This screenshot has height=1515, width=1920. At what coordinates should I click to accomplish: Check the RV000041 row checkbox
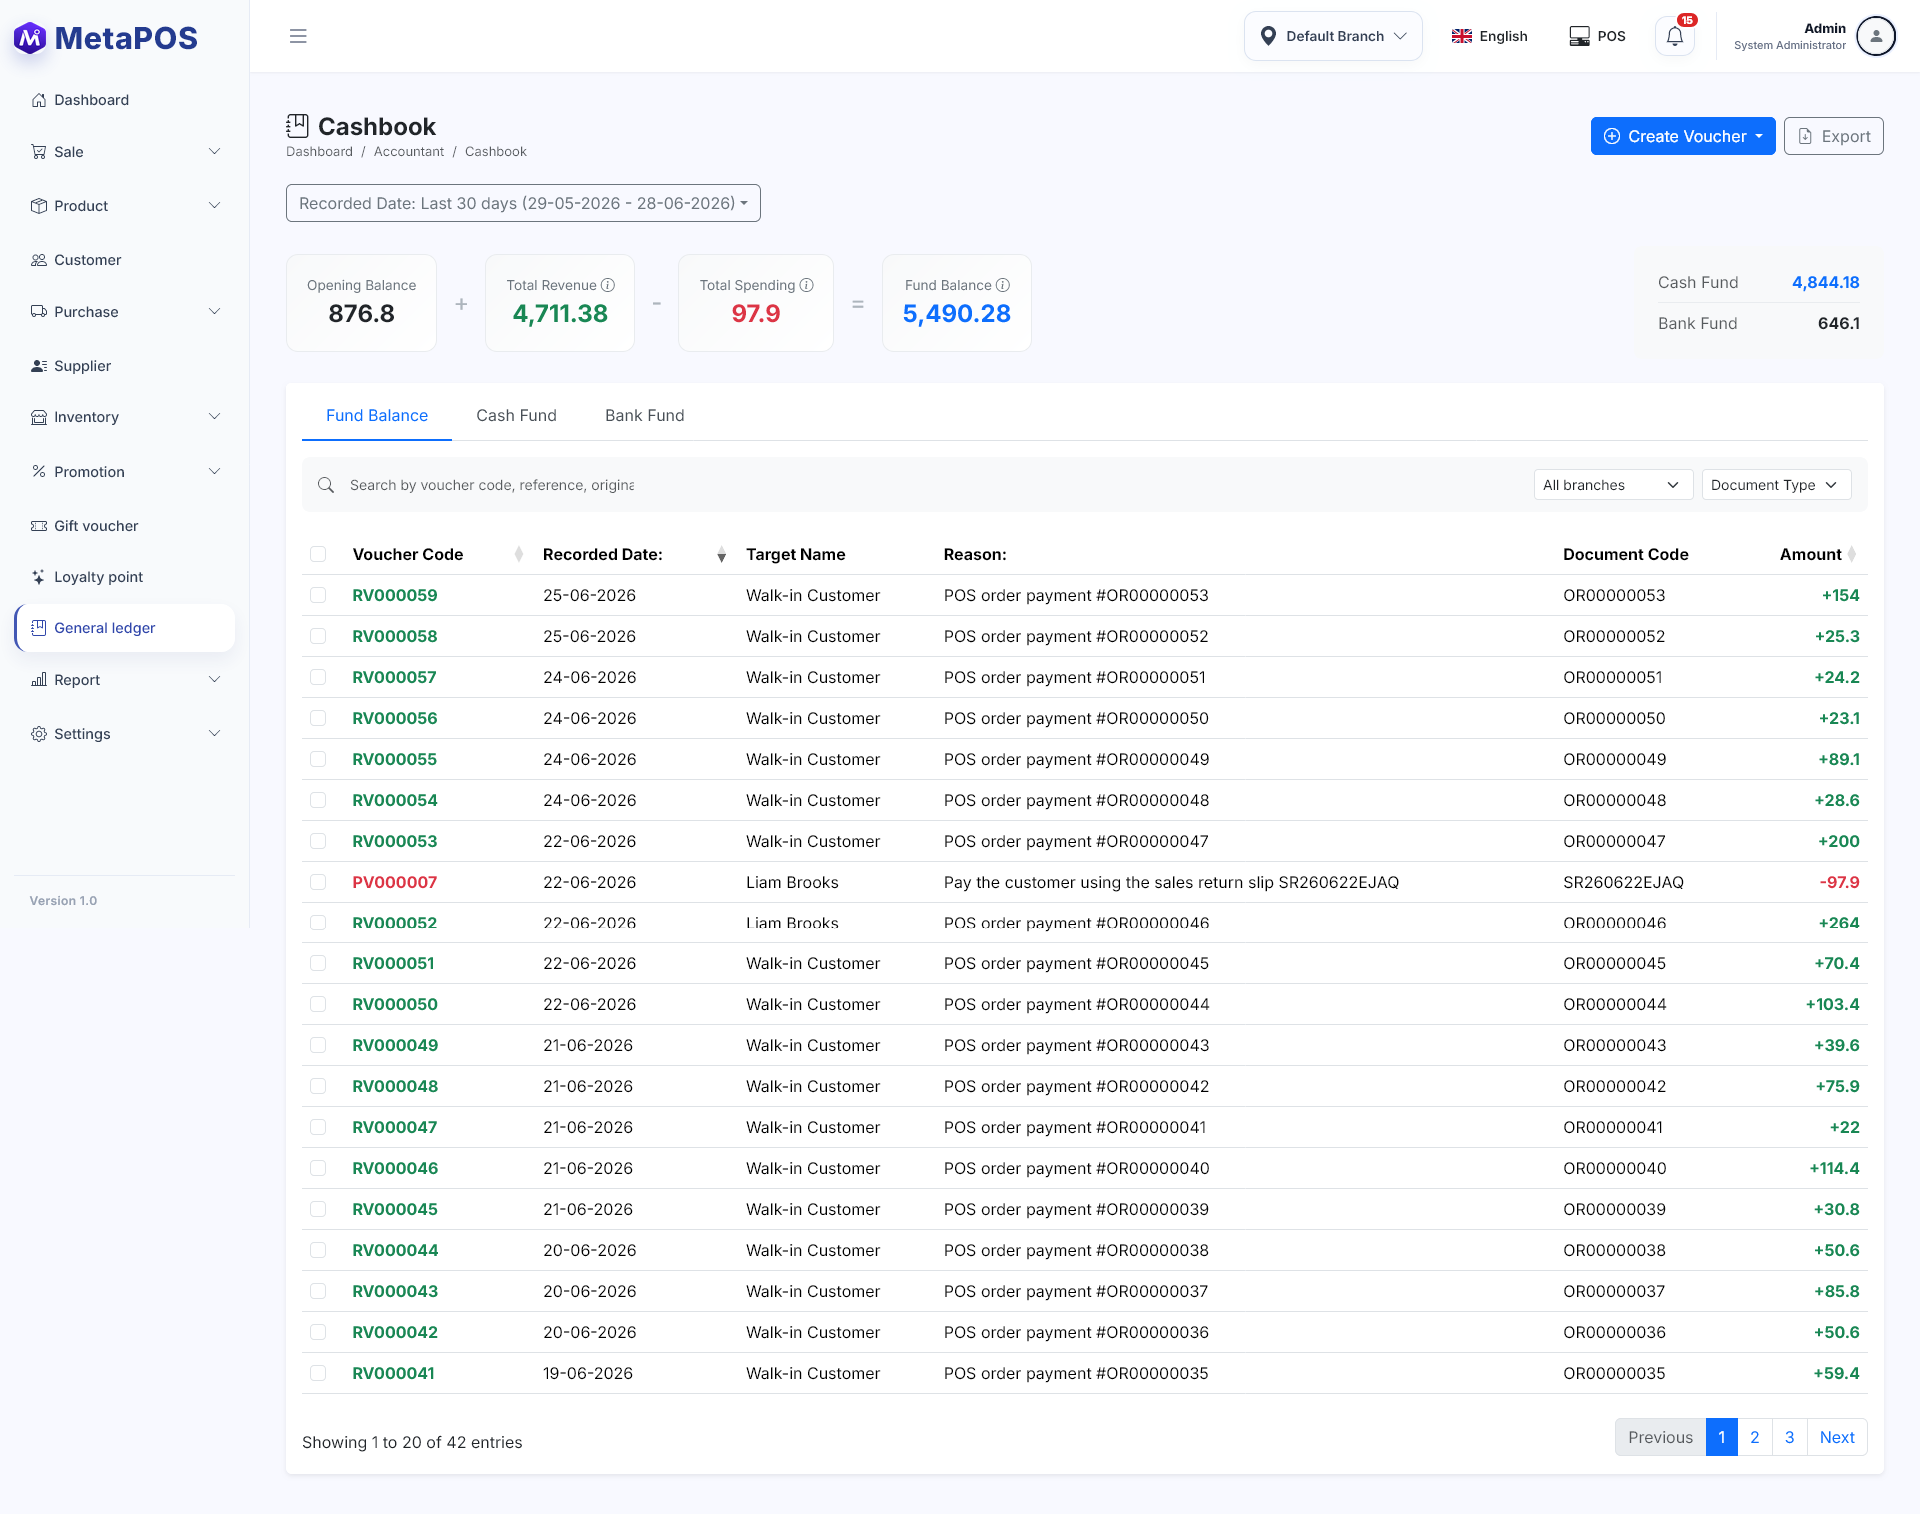pos(318,1373)
